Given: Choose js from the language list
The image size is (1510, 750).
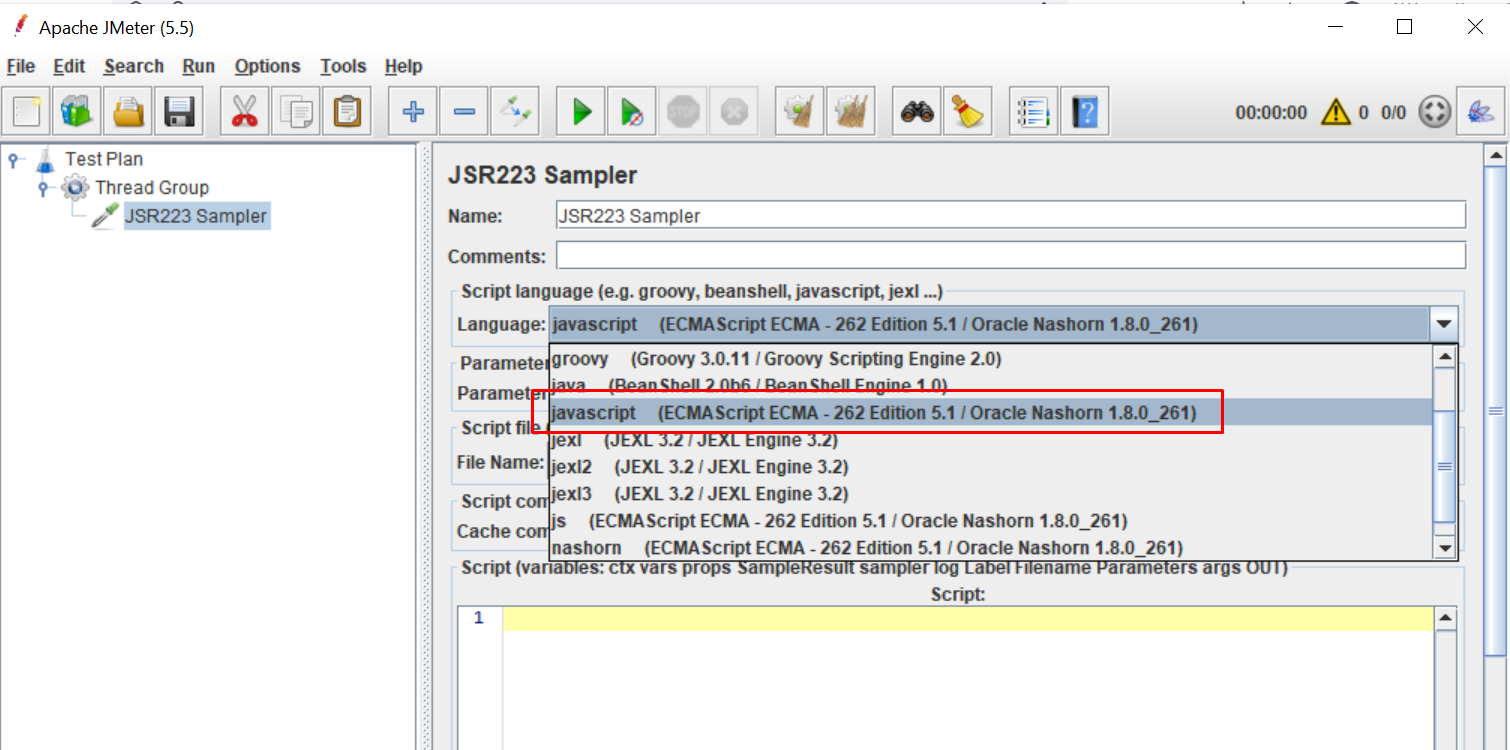Looking at the screenshot, I should [991, 520].
